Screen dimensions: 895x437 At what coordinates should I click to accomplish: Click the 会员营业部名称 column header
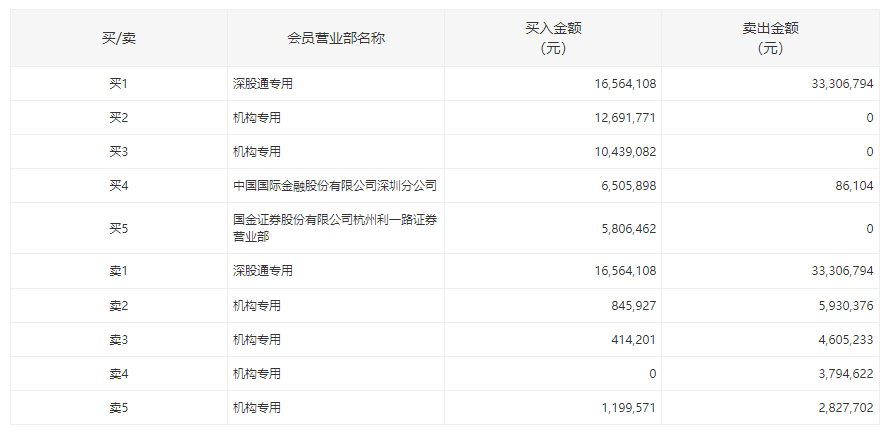(x=336, y=38)
